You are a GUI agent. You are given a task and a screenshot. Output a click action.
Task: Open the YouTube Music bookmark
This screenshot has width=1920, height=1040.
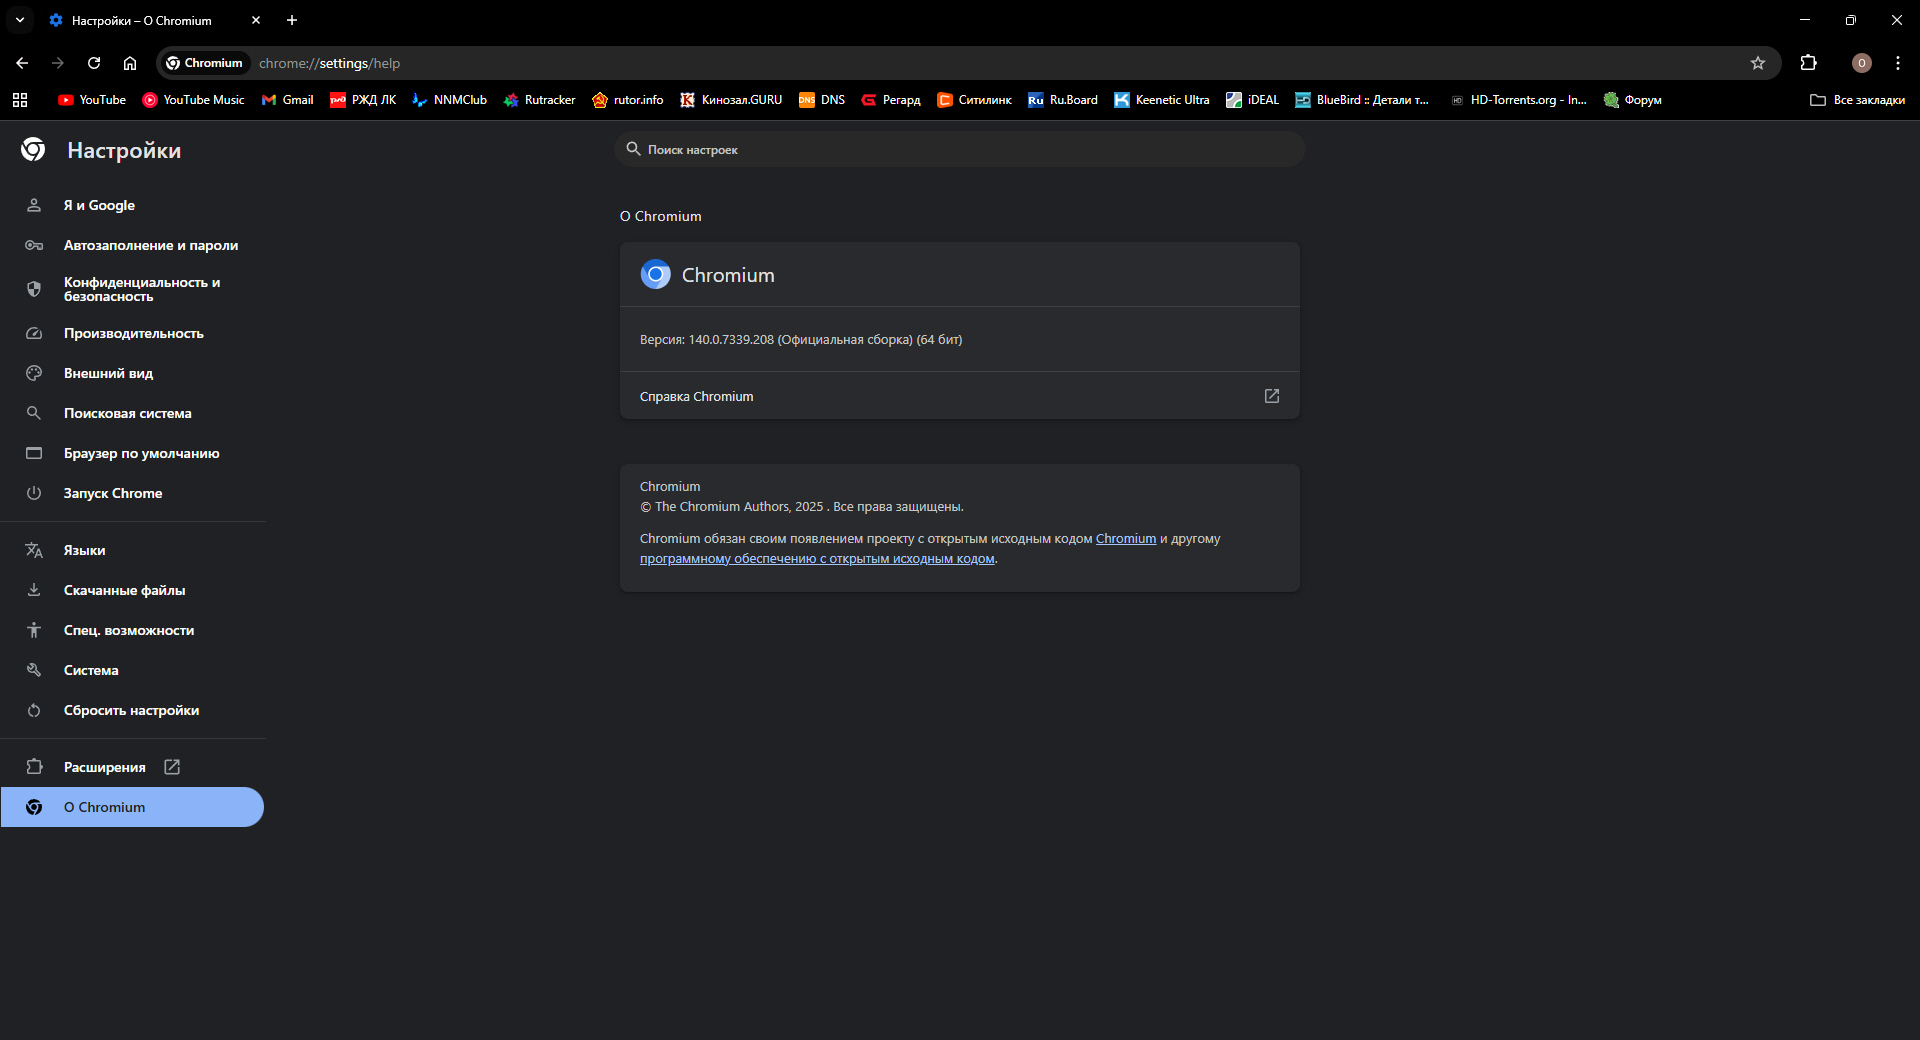click(193, 100)
